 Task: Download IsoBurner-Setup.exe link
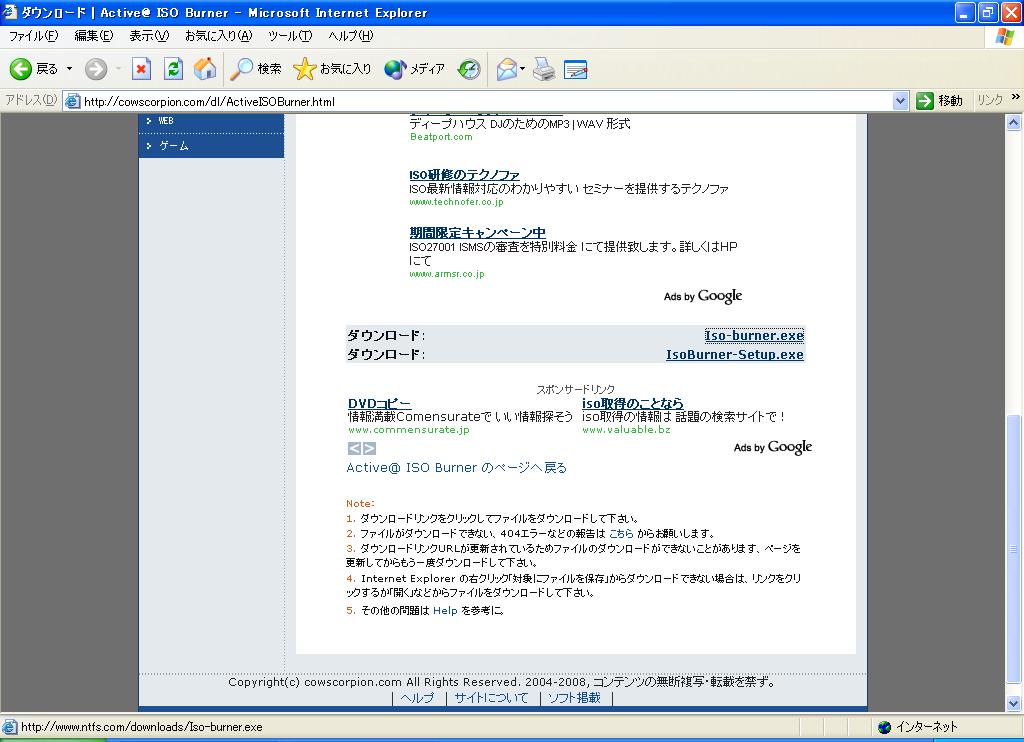click(735, 355)
